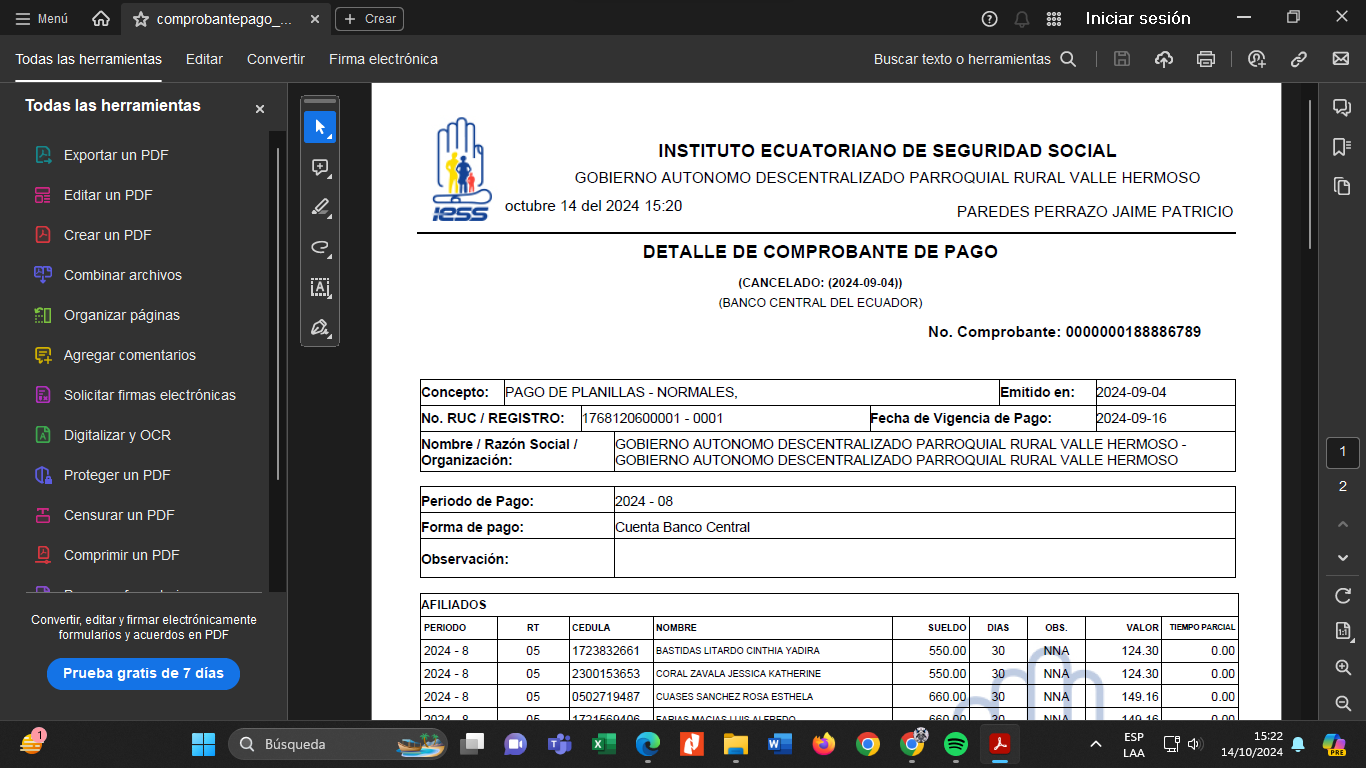Open the bookmarks panel icon
Viewport: 1366px width, 768px height.
[x=1342, y=147]
